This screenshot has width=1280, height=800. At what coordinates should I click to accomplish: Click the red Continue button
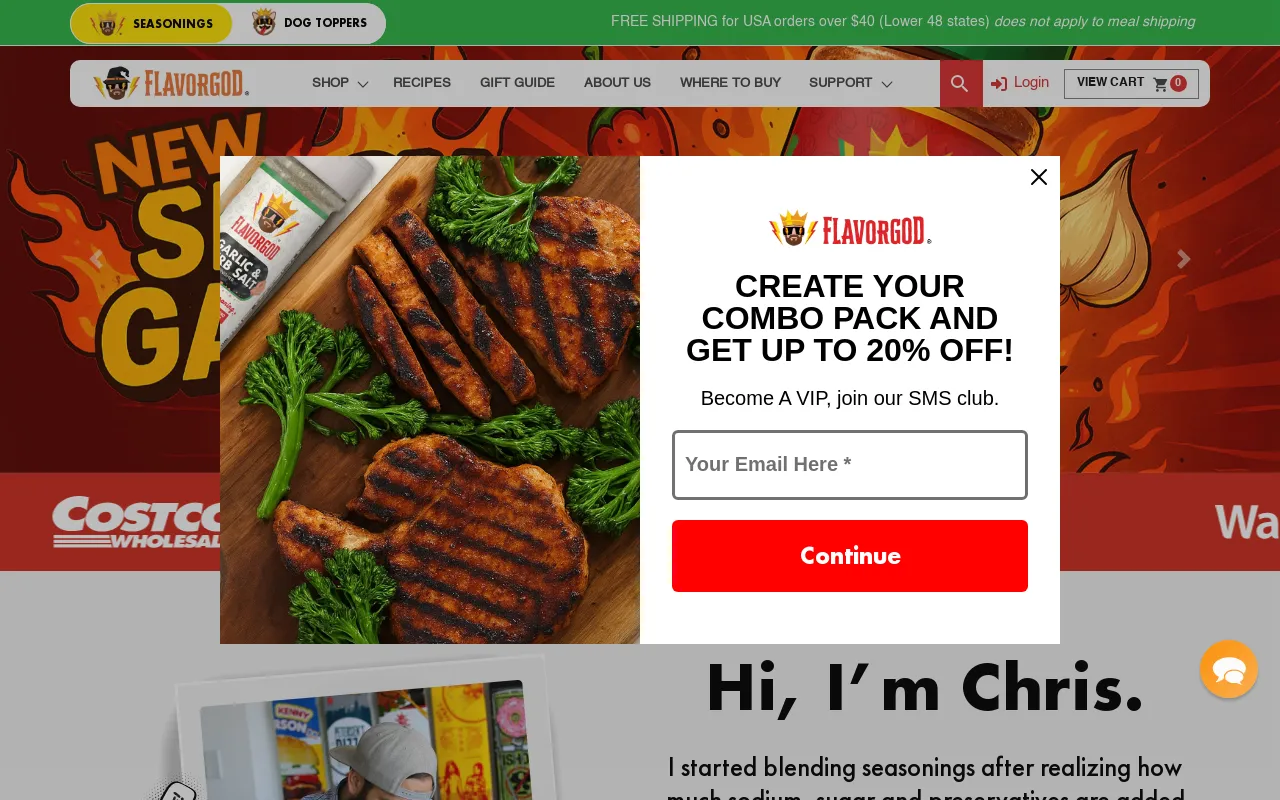850,556
